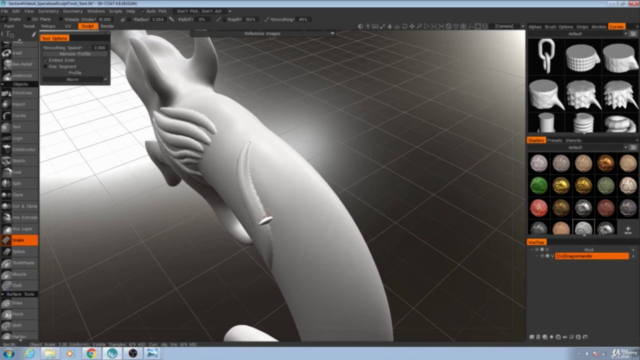
Task: Select the Vox Extrude tool
Action: [x=19, y=218]
